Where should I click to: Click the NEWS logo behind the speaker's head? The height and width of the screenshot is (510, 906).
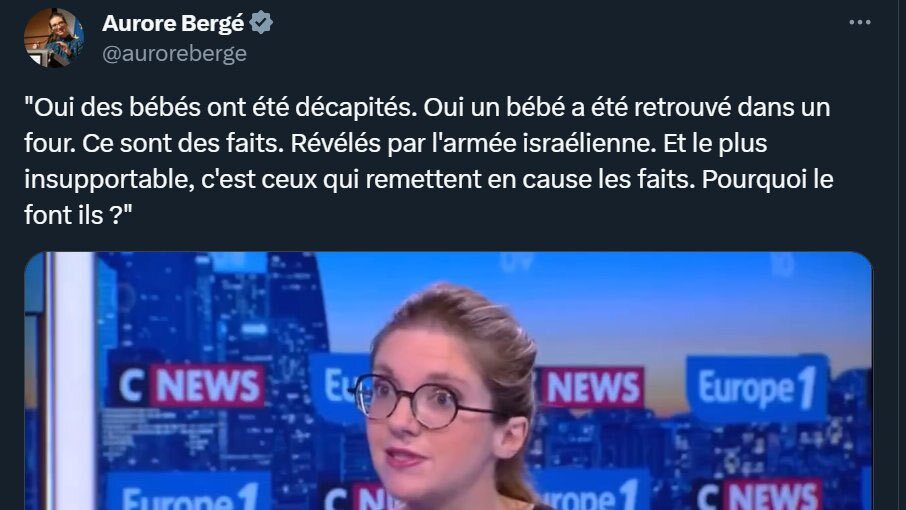(591, 386)
